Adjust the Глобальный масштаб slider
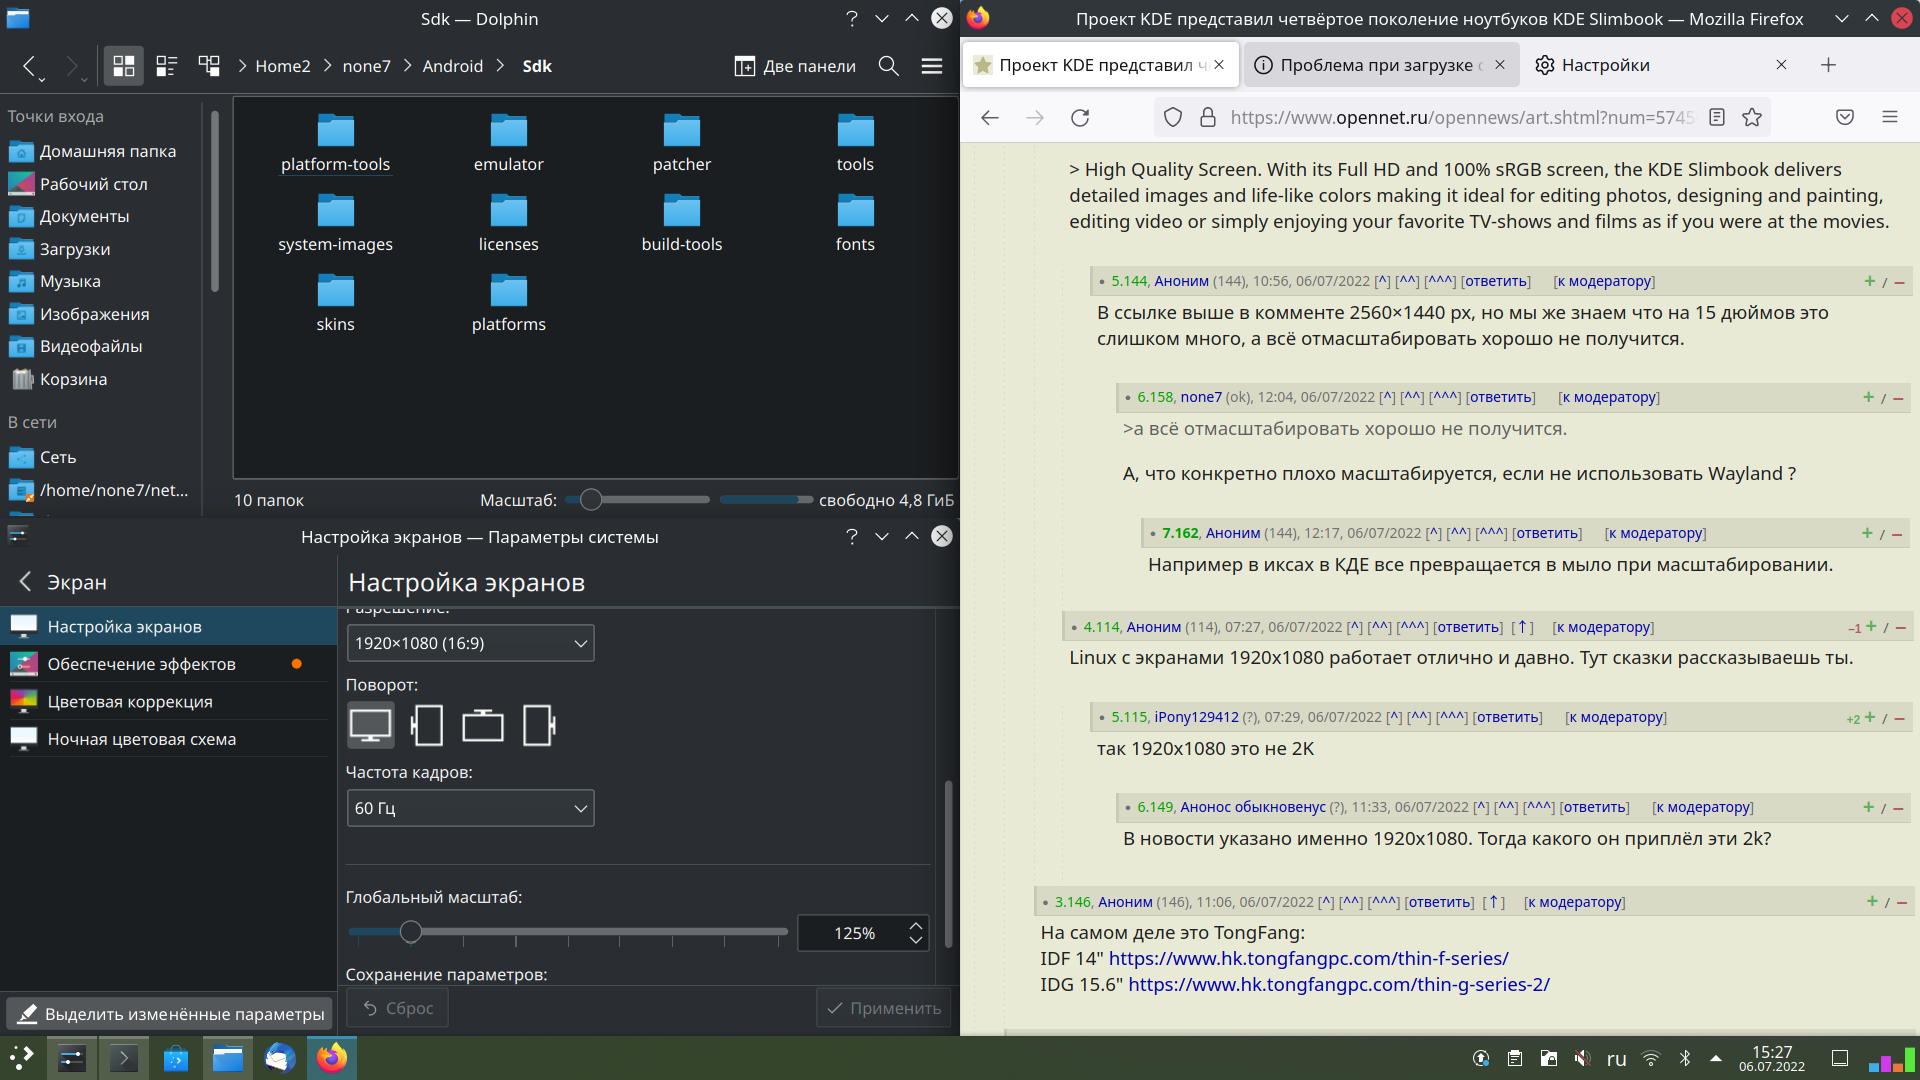The height and width of the screenshot is (1080, 1920). 568,932
